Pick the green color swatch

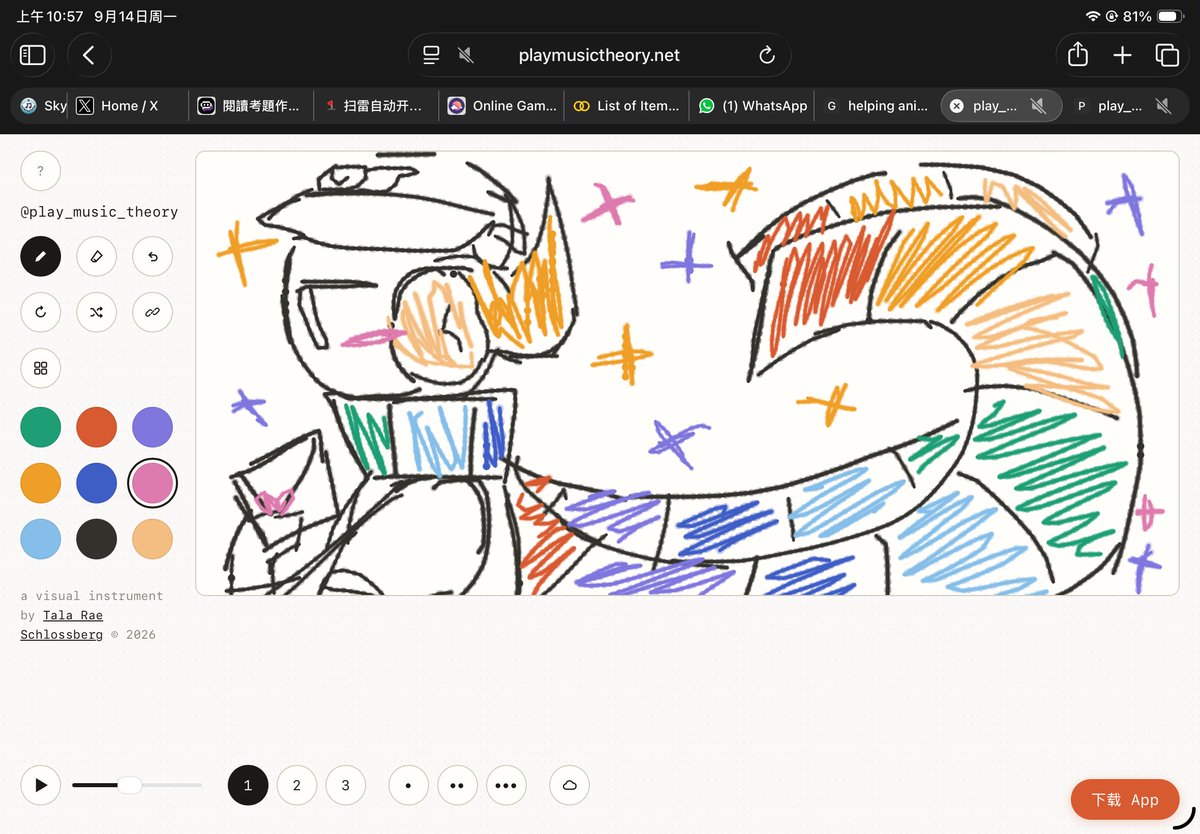(41, 428)
